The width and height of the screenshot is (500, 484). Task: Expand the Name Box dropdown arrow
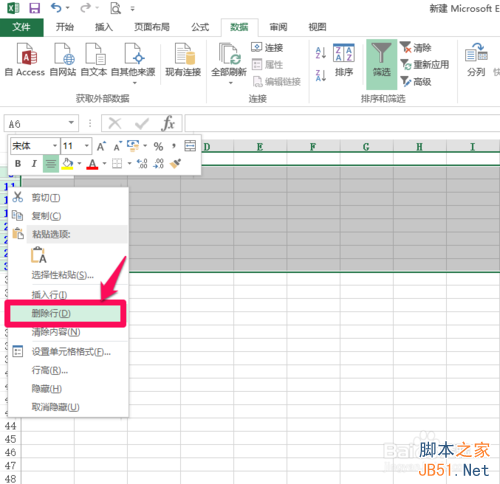coord(71,123)
